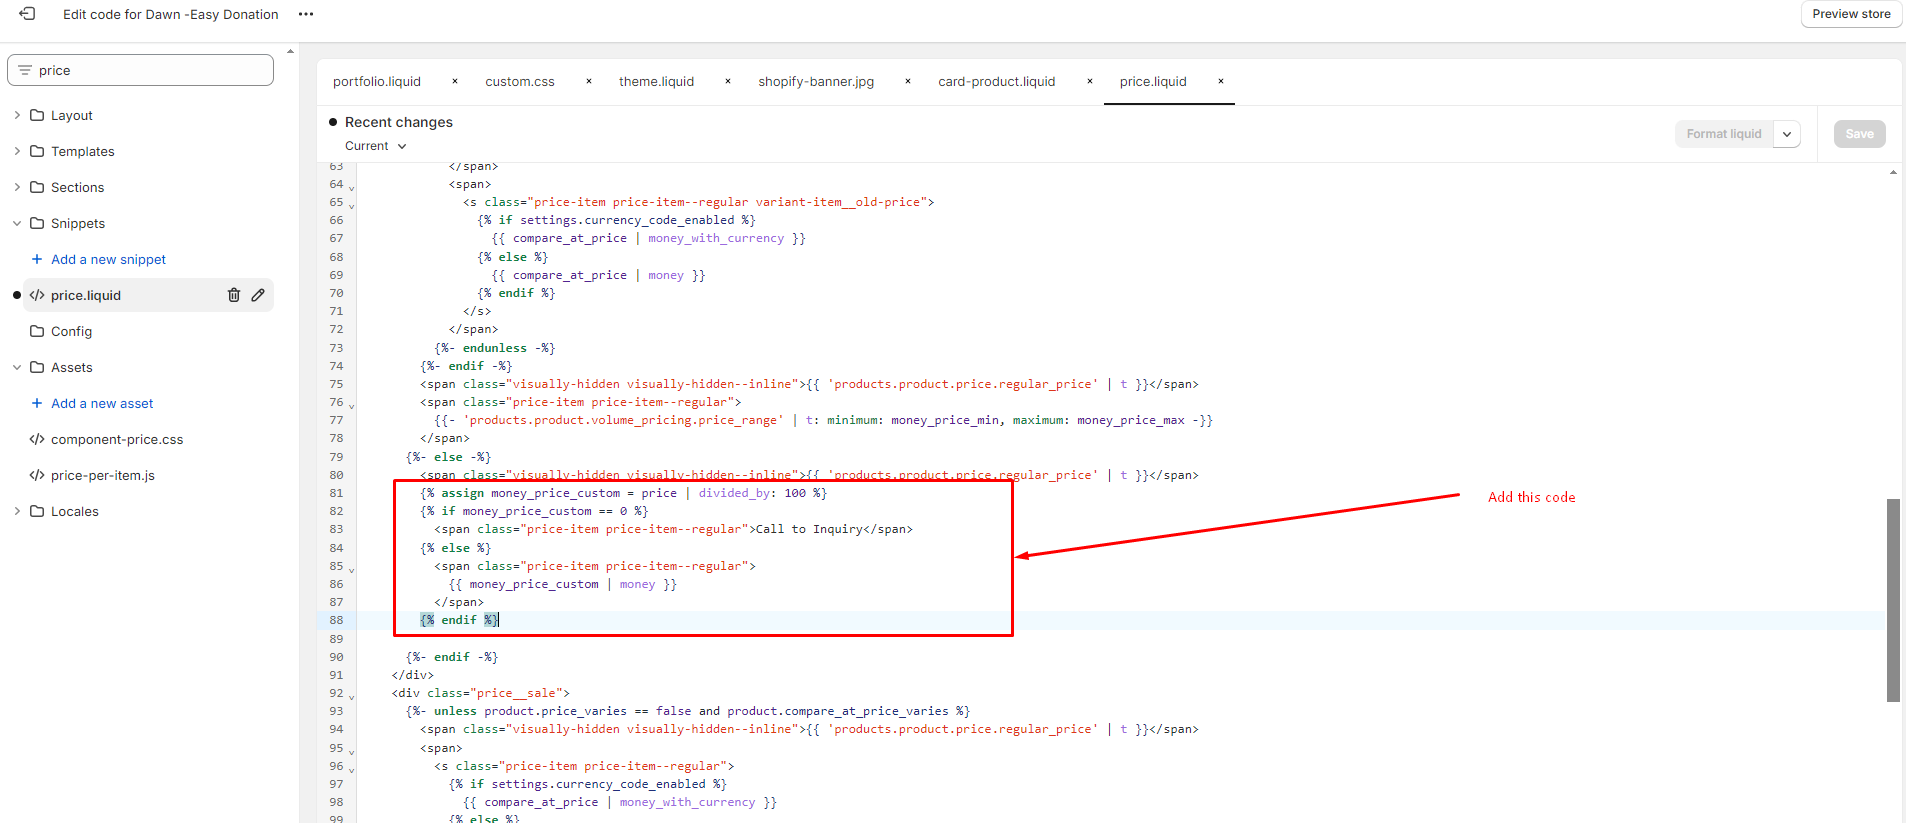The width and height of the screenshot is (1906, 823).
Task: Expand the Locales folder
Action: pos(17,511)
